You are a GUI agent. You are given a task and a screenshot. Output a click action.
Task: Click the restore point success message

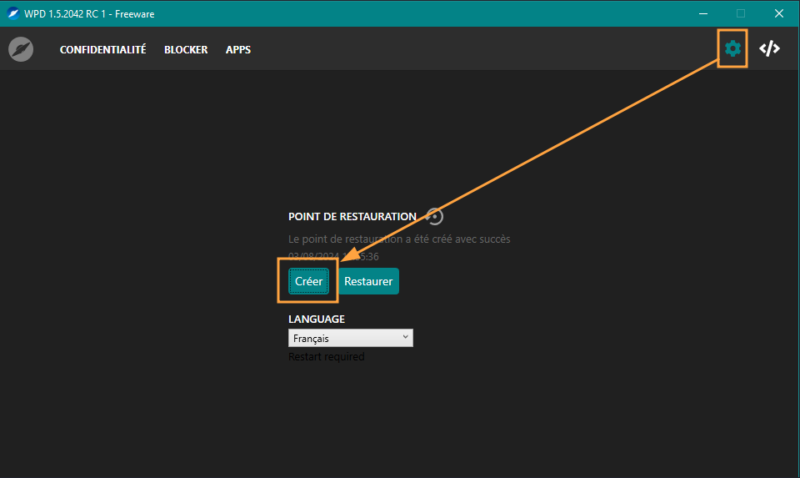coord(399,239)
